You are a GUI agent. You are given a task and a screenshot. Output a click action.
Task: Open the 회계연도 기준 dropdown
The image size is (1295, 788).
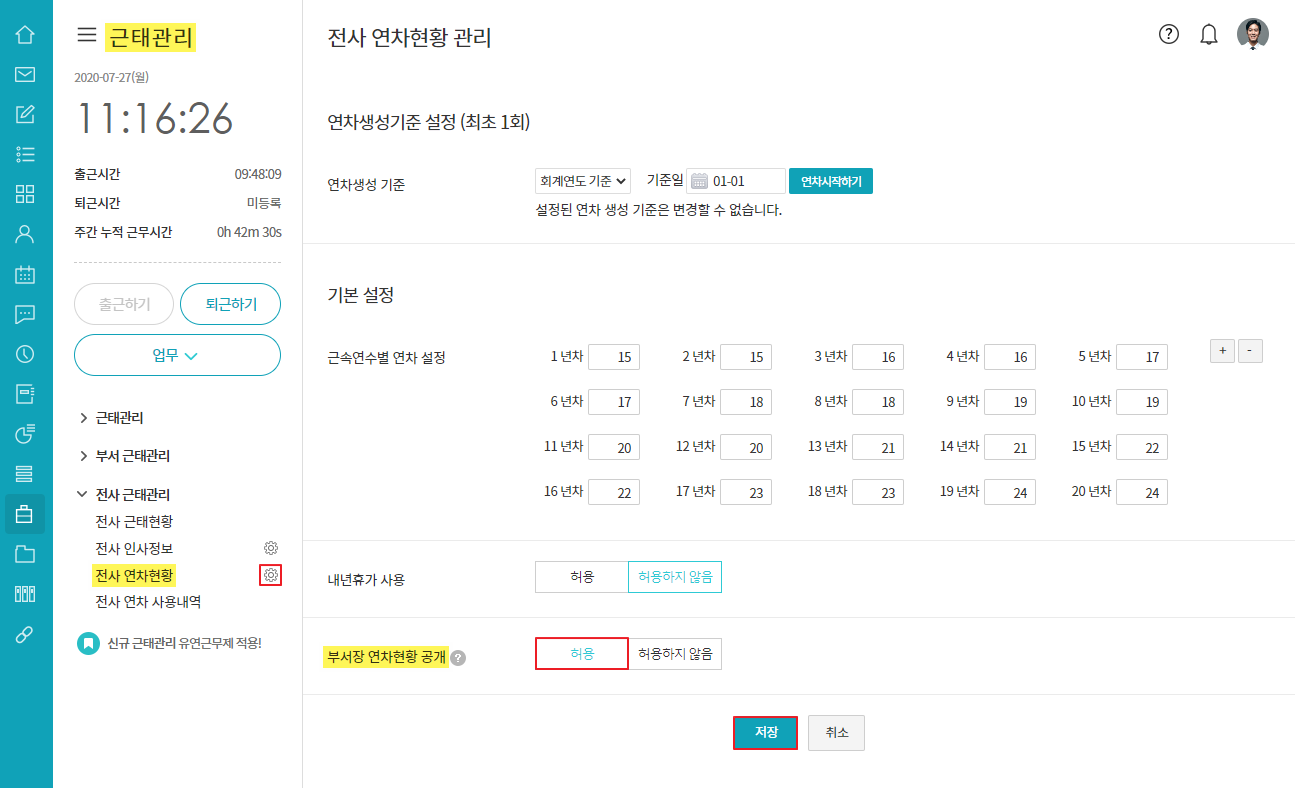583,181
